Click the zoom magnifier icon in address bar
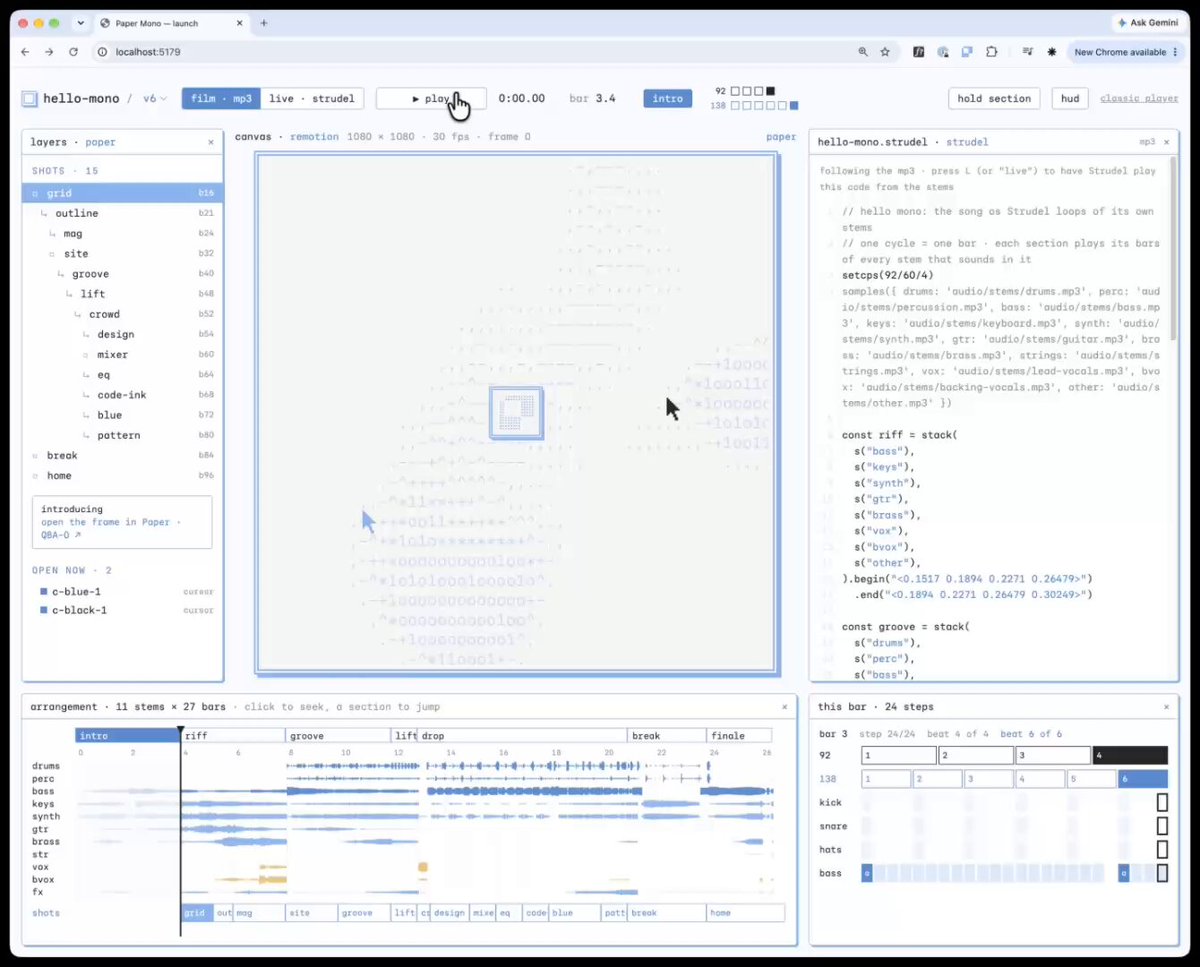The image size is (1200, 967). point(863,52)
